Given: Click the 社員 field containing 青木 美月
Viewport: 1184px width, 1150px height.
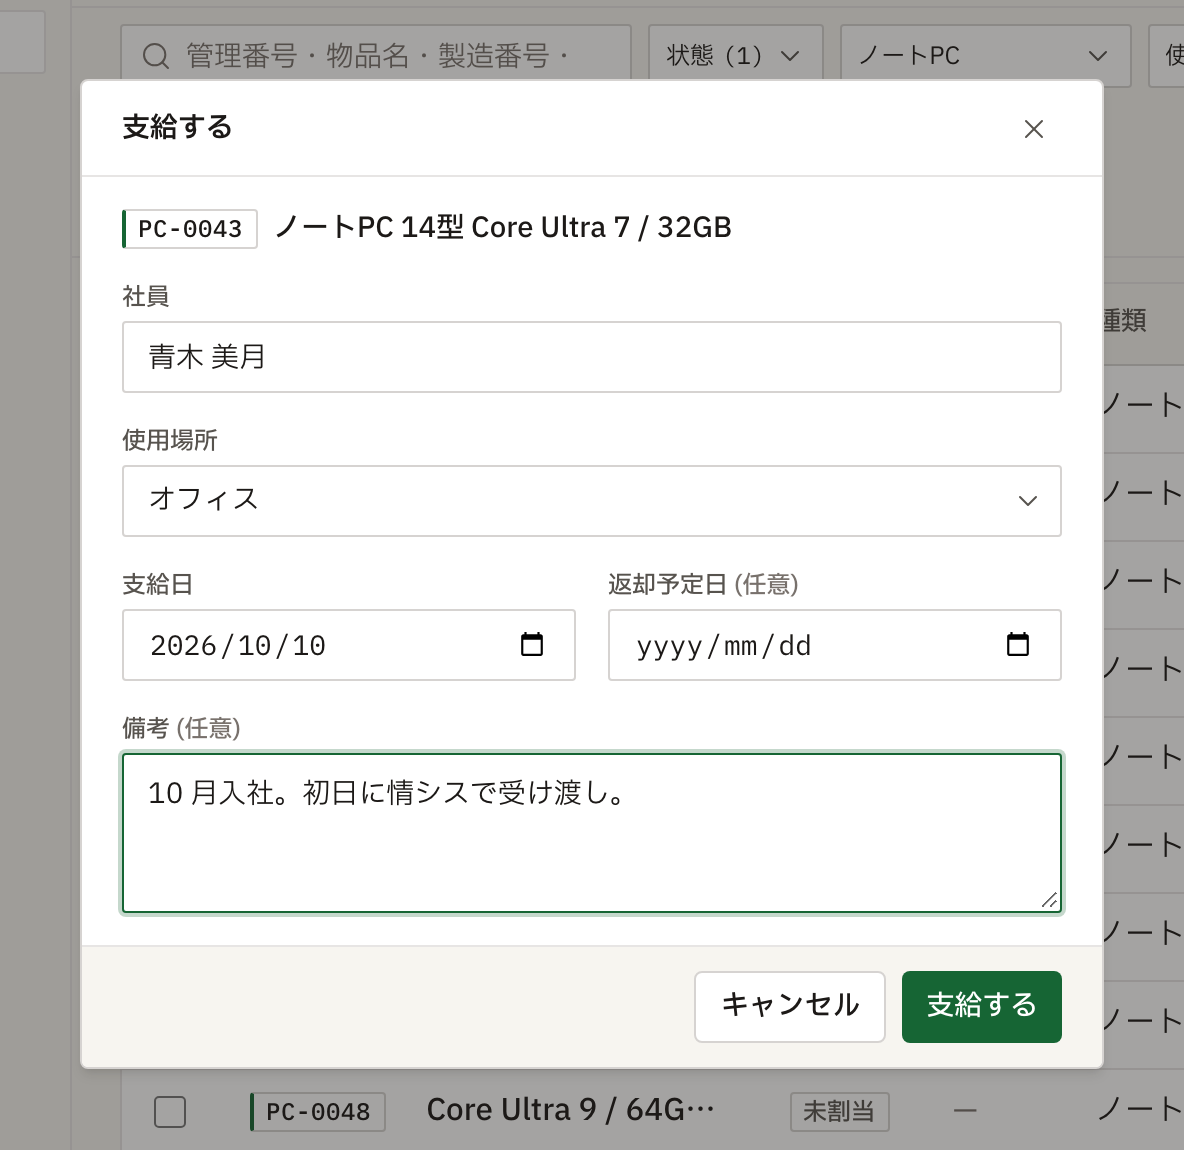Looking at the screenshot, I should point(591,357).
